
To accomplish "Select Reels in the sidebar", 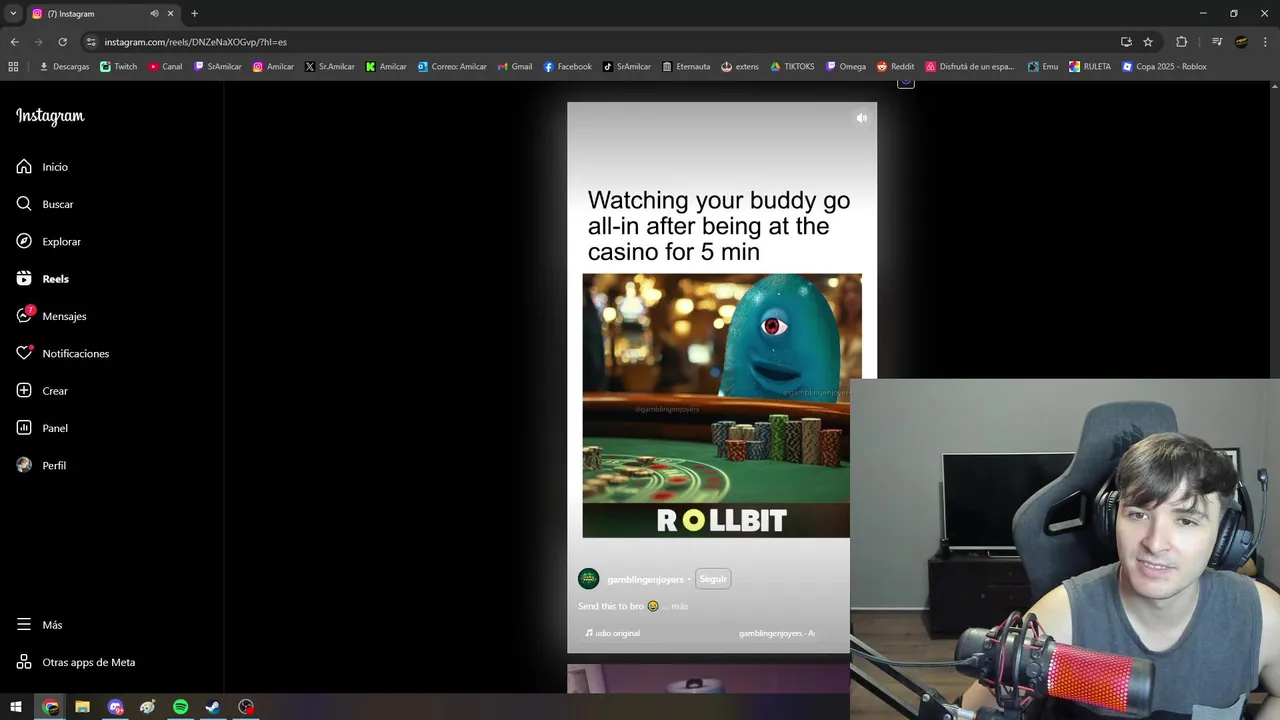I will click(42, 279).
